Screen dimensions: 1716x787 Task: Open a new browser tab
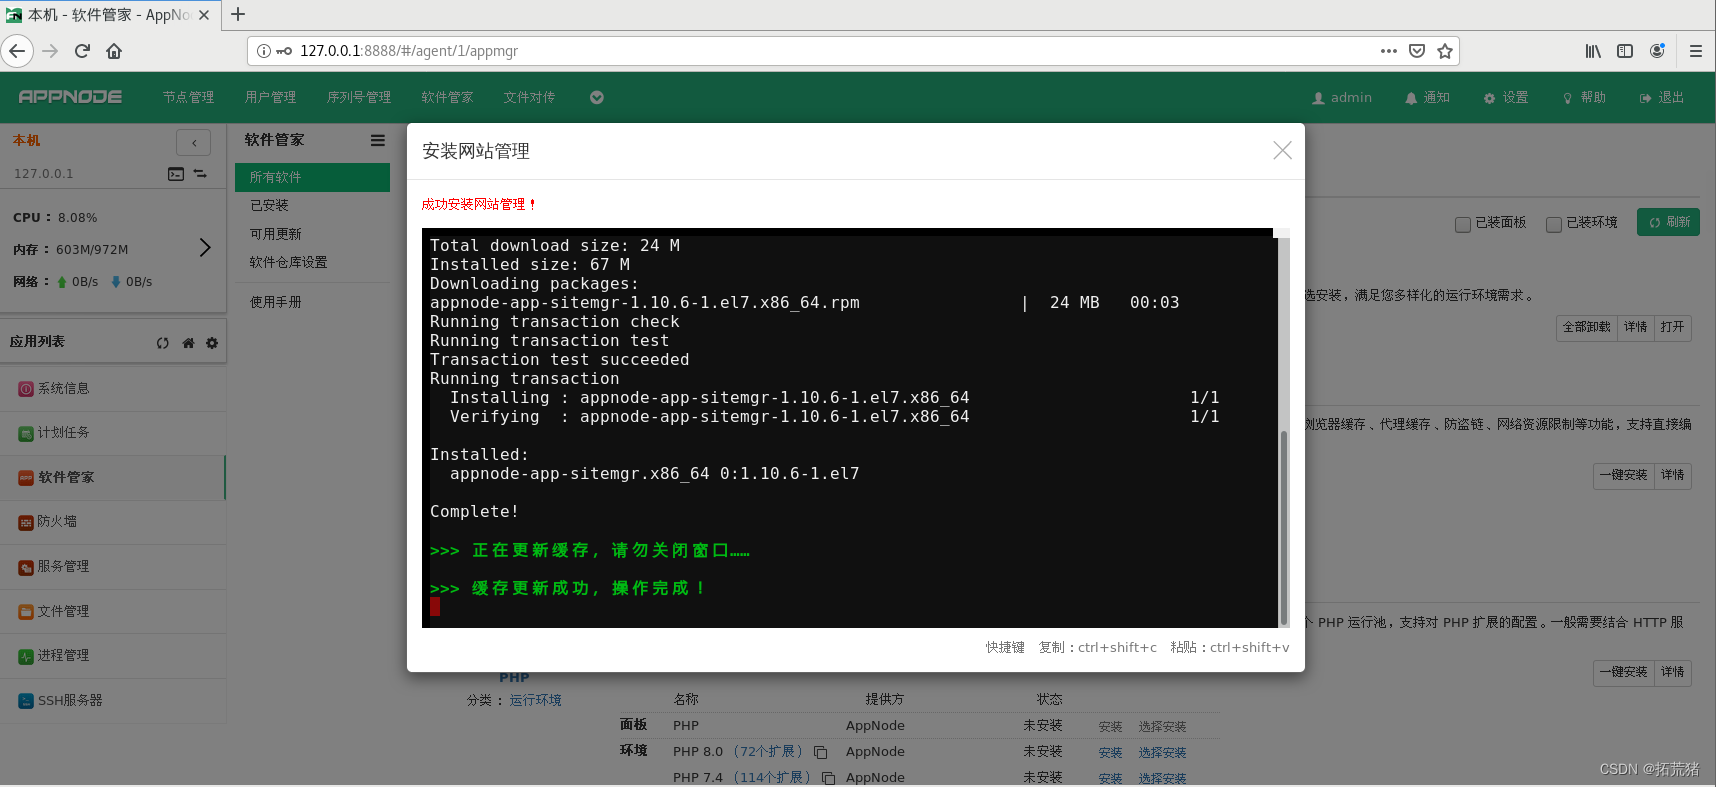tap(238, 14)
